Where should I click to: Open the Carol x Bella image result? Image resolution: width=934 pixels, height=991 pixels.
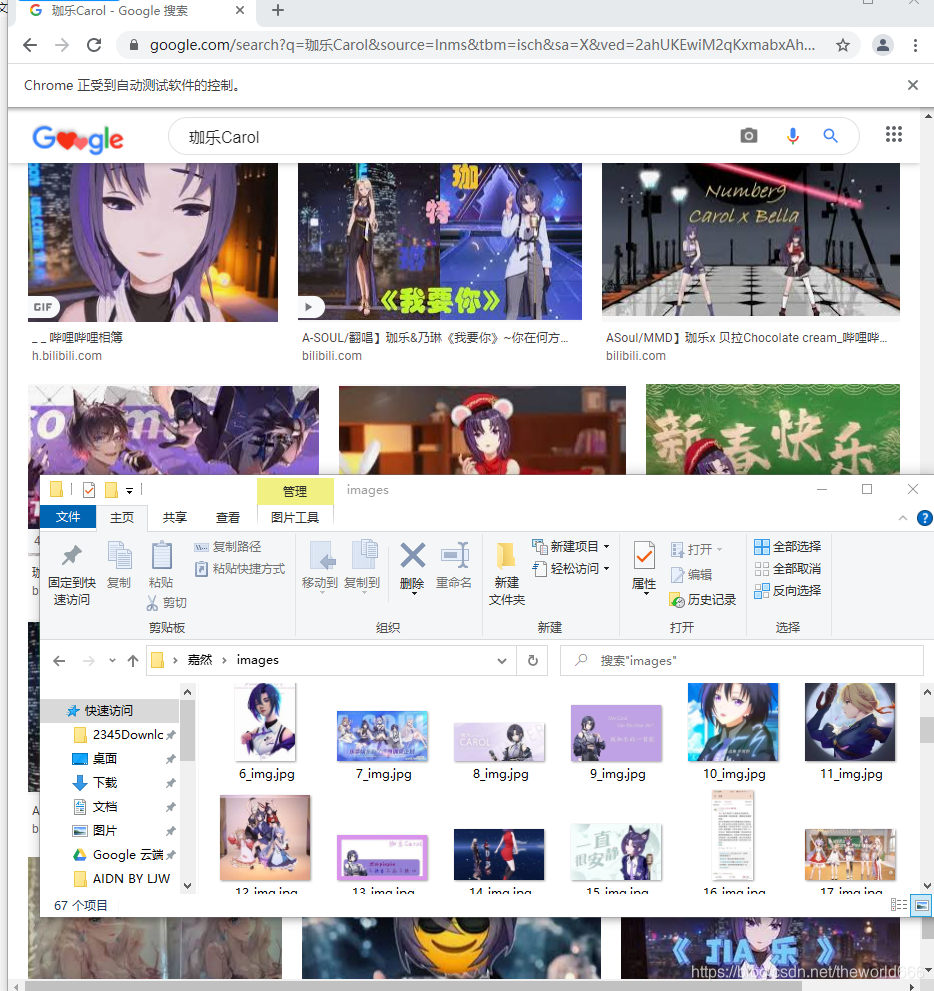[x=751, y=239]
